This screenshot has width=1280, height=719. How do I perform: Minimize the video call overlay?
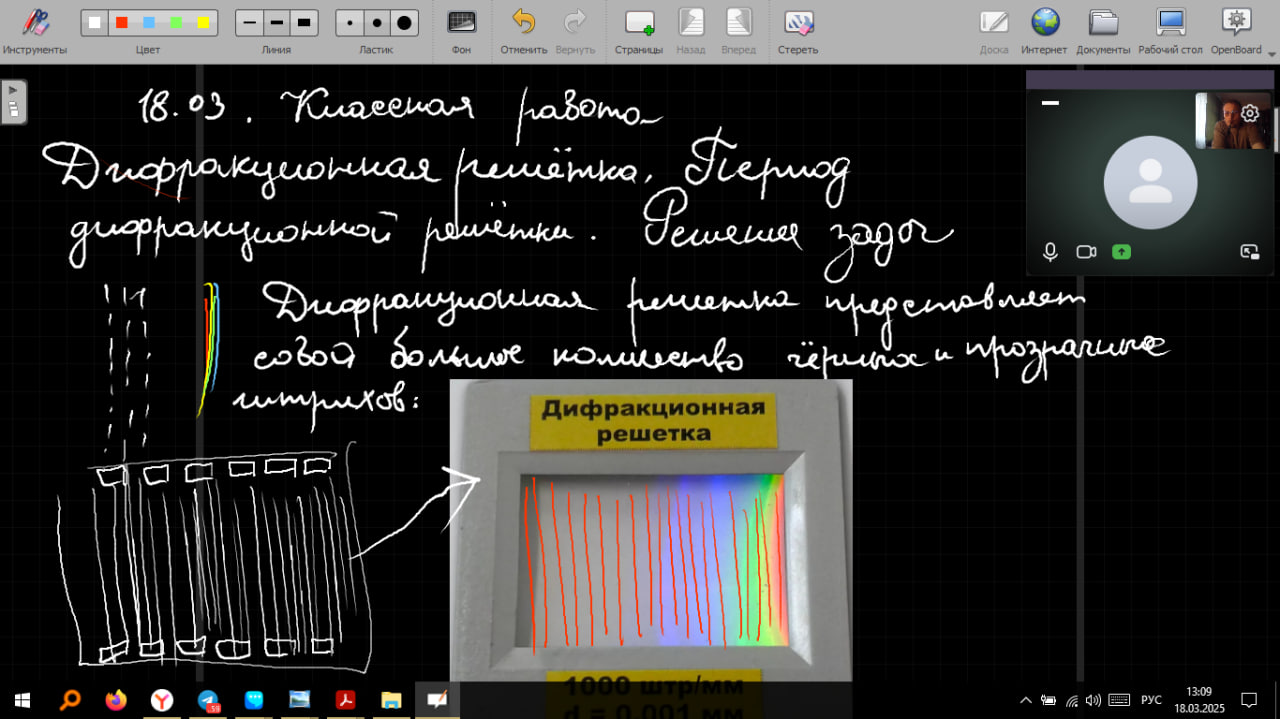(x=1050, y=102)
